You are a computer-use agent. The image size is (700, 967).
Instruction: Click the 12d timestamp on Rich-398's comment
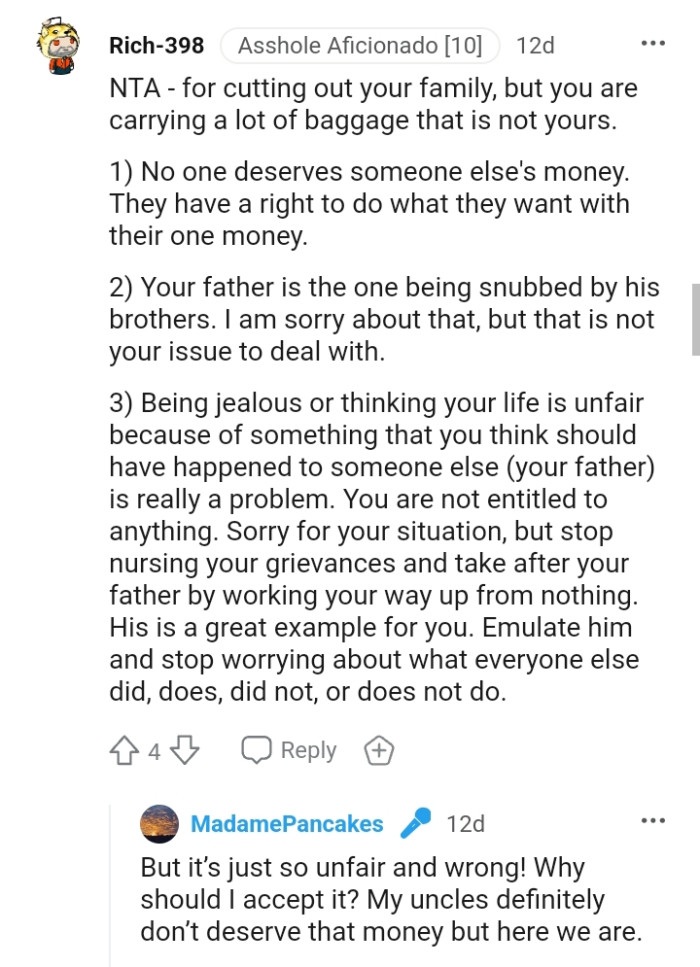[x=534, y=45]
